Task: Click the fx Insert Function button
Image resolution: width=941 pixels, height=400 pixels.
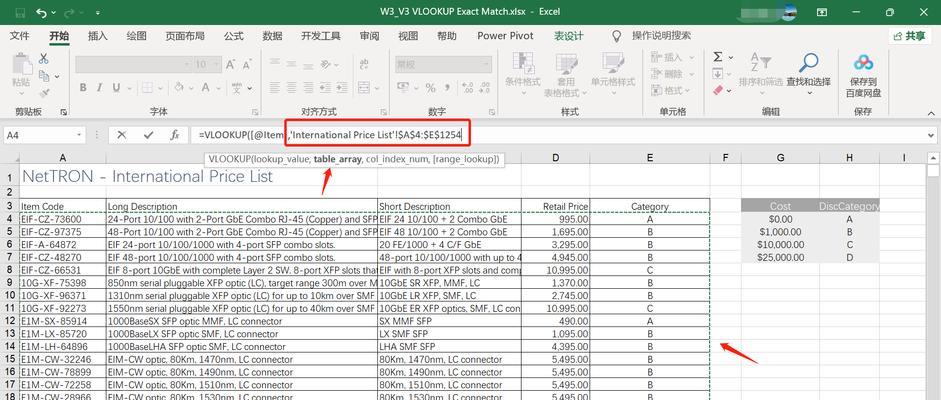Action: pos(175,136)
